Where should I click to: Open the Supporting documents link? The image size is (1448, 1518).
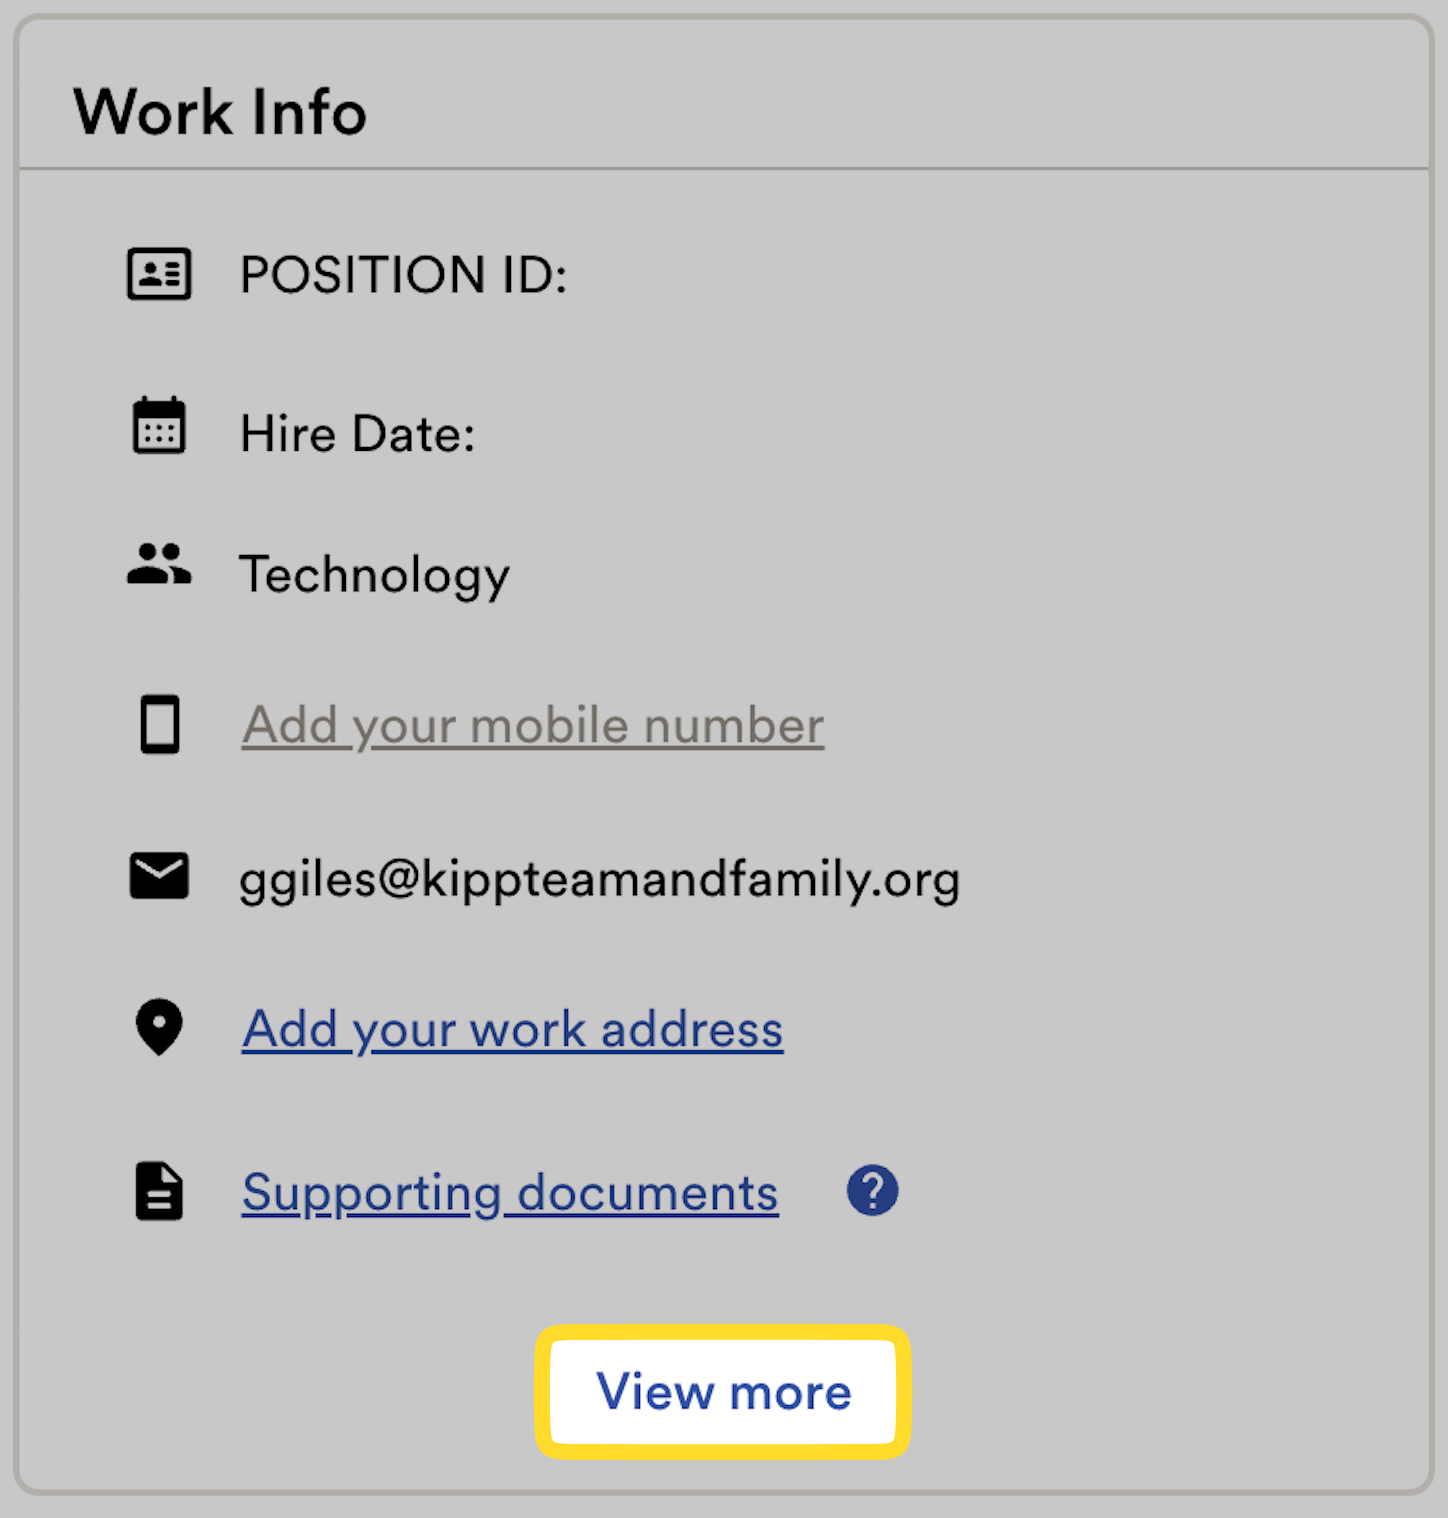[x=510, y=1192]
